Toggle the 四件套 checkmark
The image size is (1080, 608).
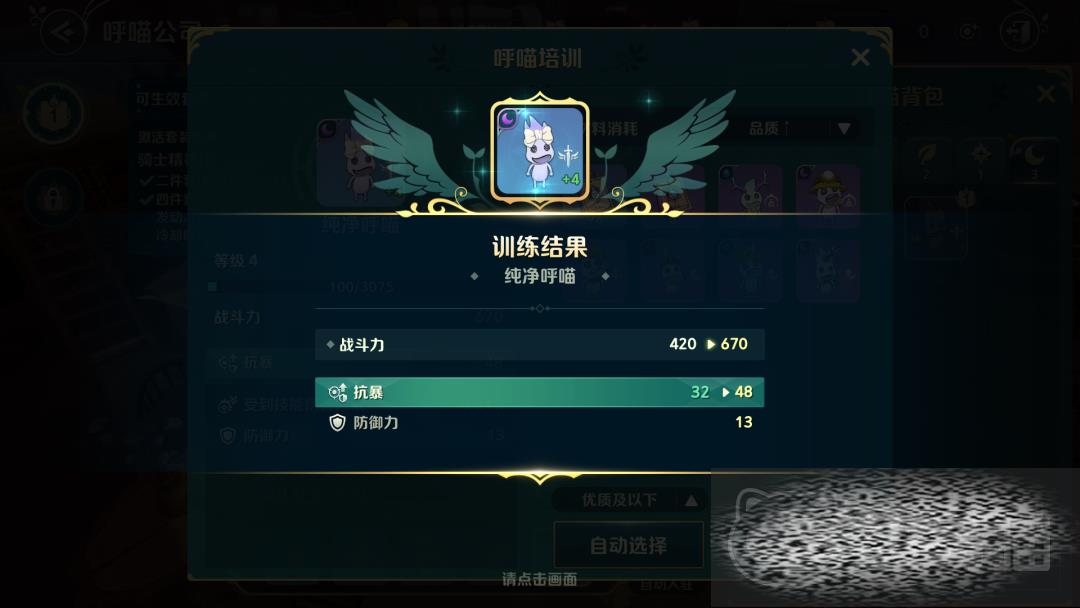(x=147, y=200)
